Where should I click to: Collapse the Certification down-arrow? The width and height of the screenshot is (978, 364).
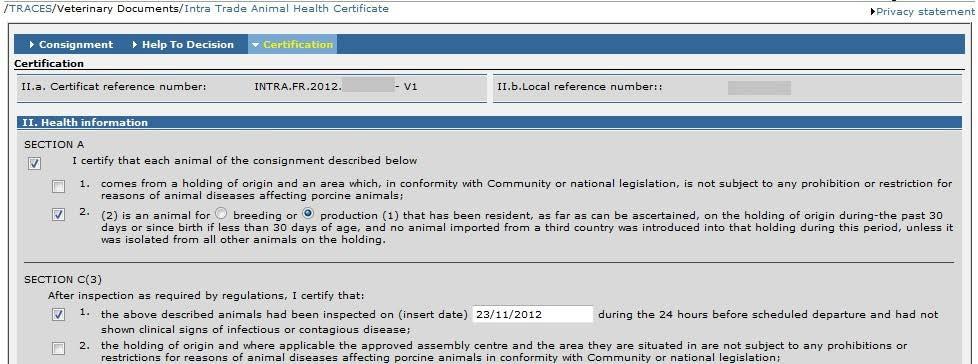click(255, 45)
